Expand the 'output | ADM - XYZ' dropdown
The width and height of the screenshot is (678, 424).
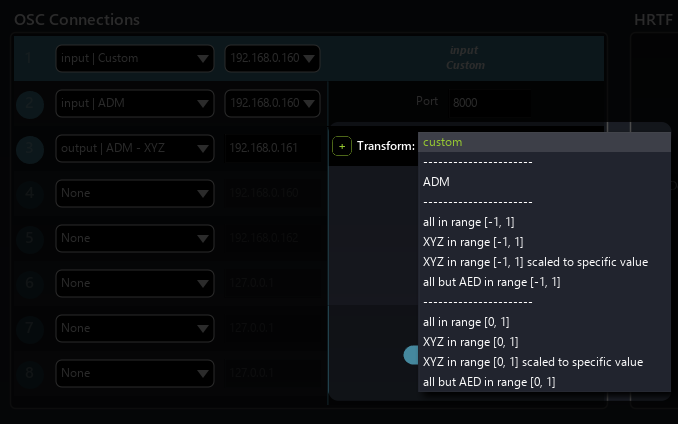coord(135,148)
